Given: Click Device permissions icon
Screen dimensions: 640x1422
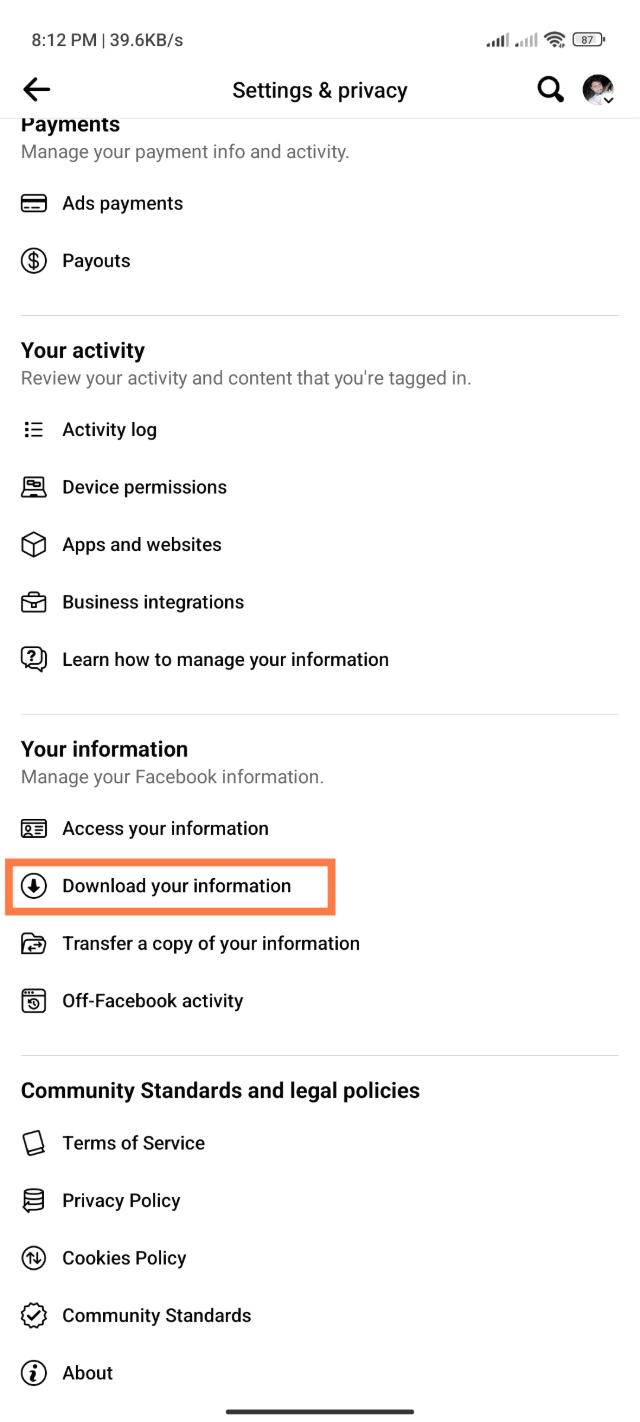Looking at the screenshot, I should tap(34, 487).
